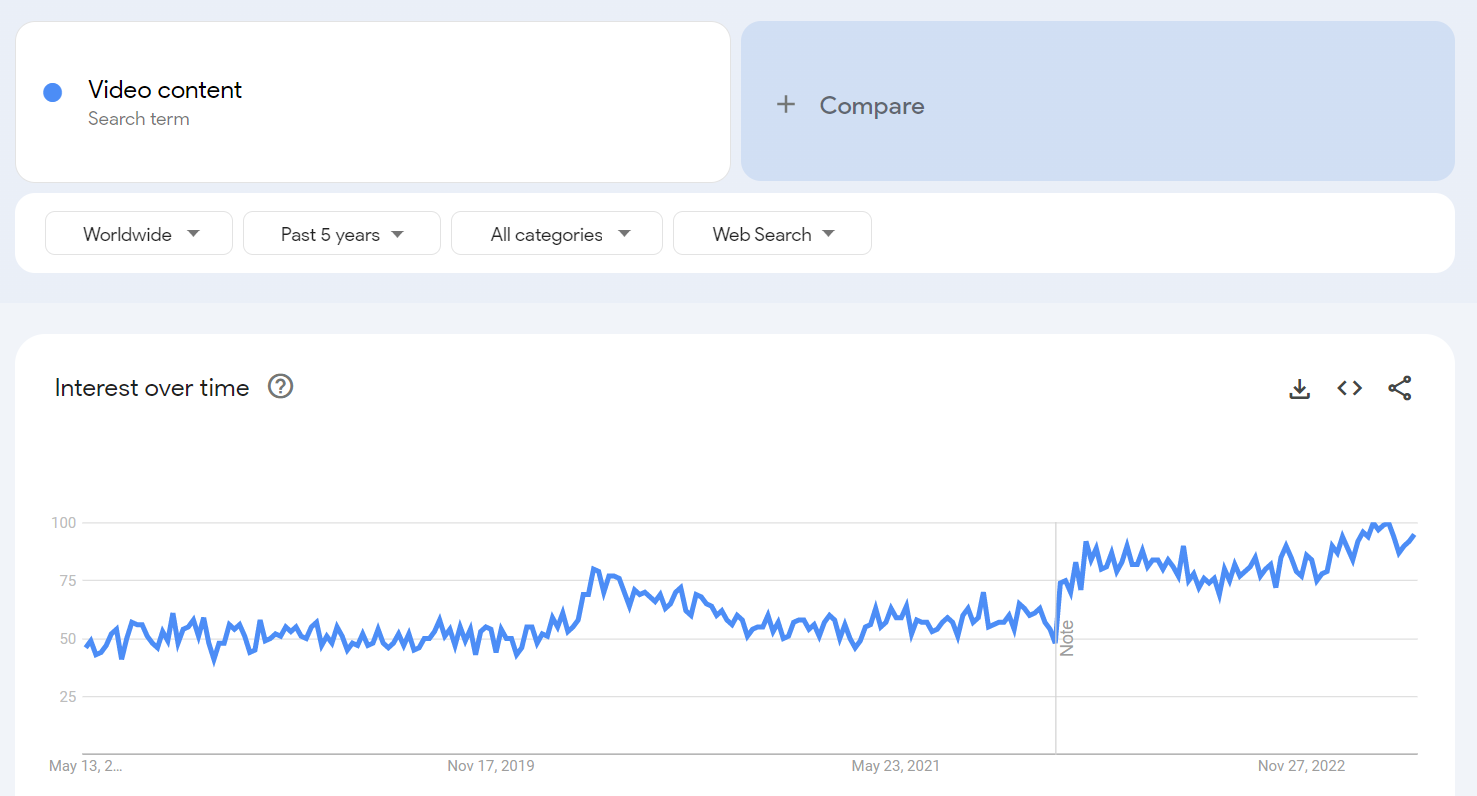Click the Nov 17, 2019 axis label

pos(491,766)
